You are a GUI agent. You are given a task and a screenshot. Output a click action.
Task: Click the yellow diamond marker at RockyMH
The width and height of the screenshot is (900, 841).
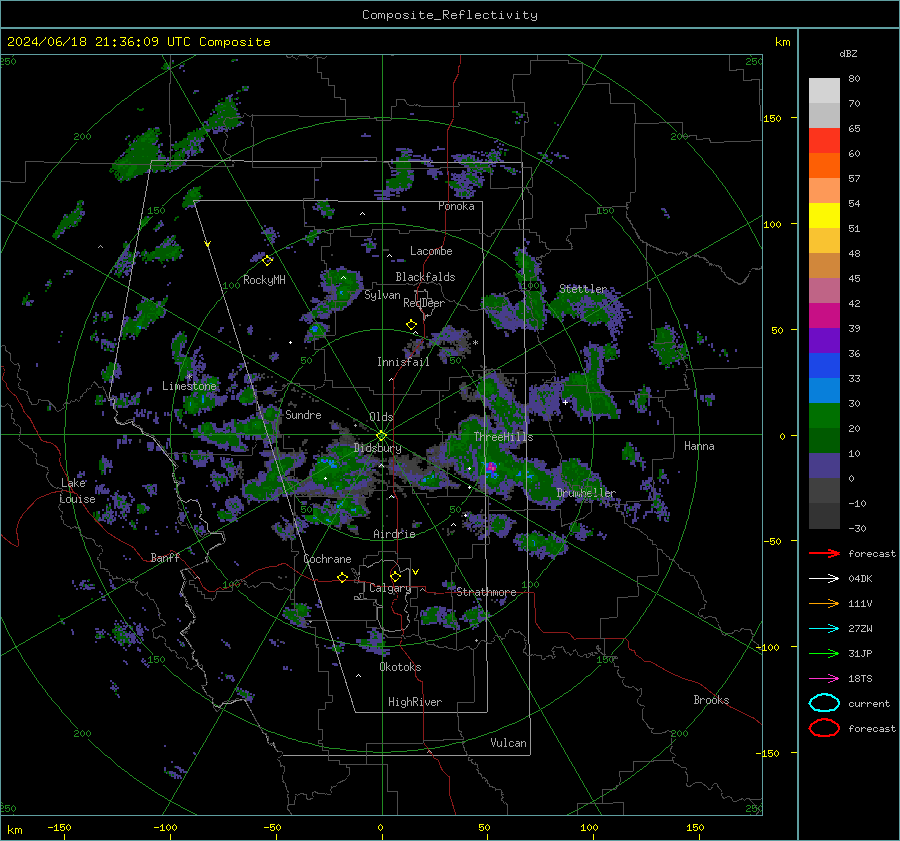(267, 261)
